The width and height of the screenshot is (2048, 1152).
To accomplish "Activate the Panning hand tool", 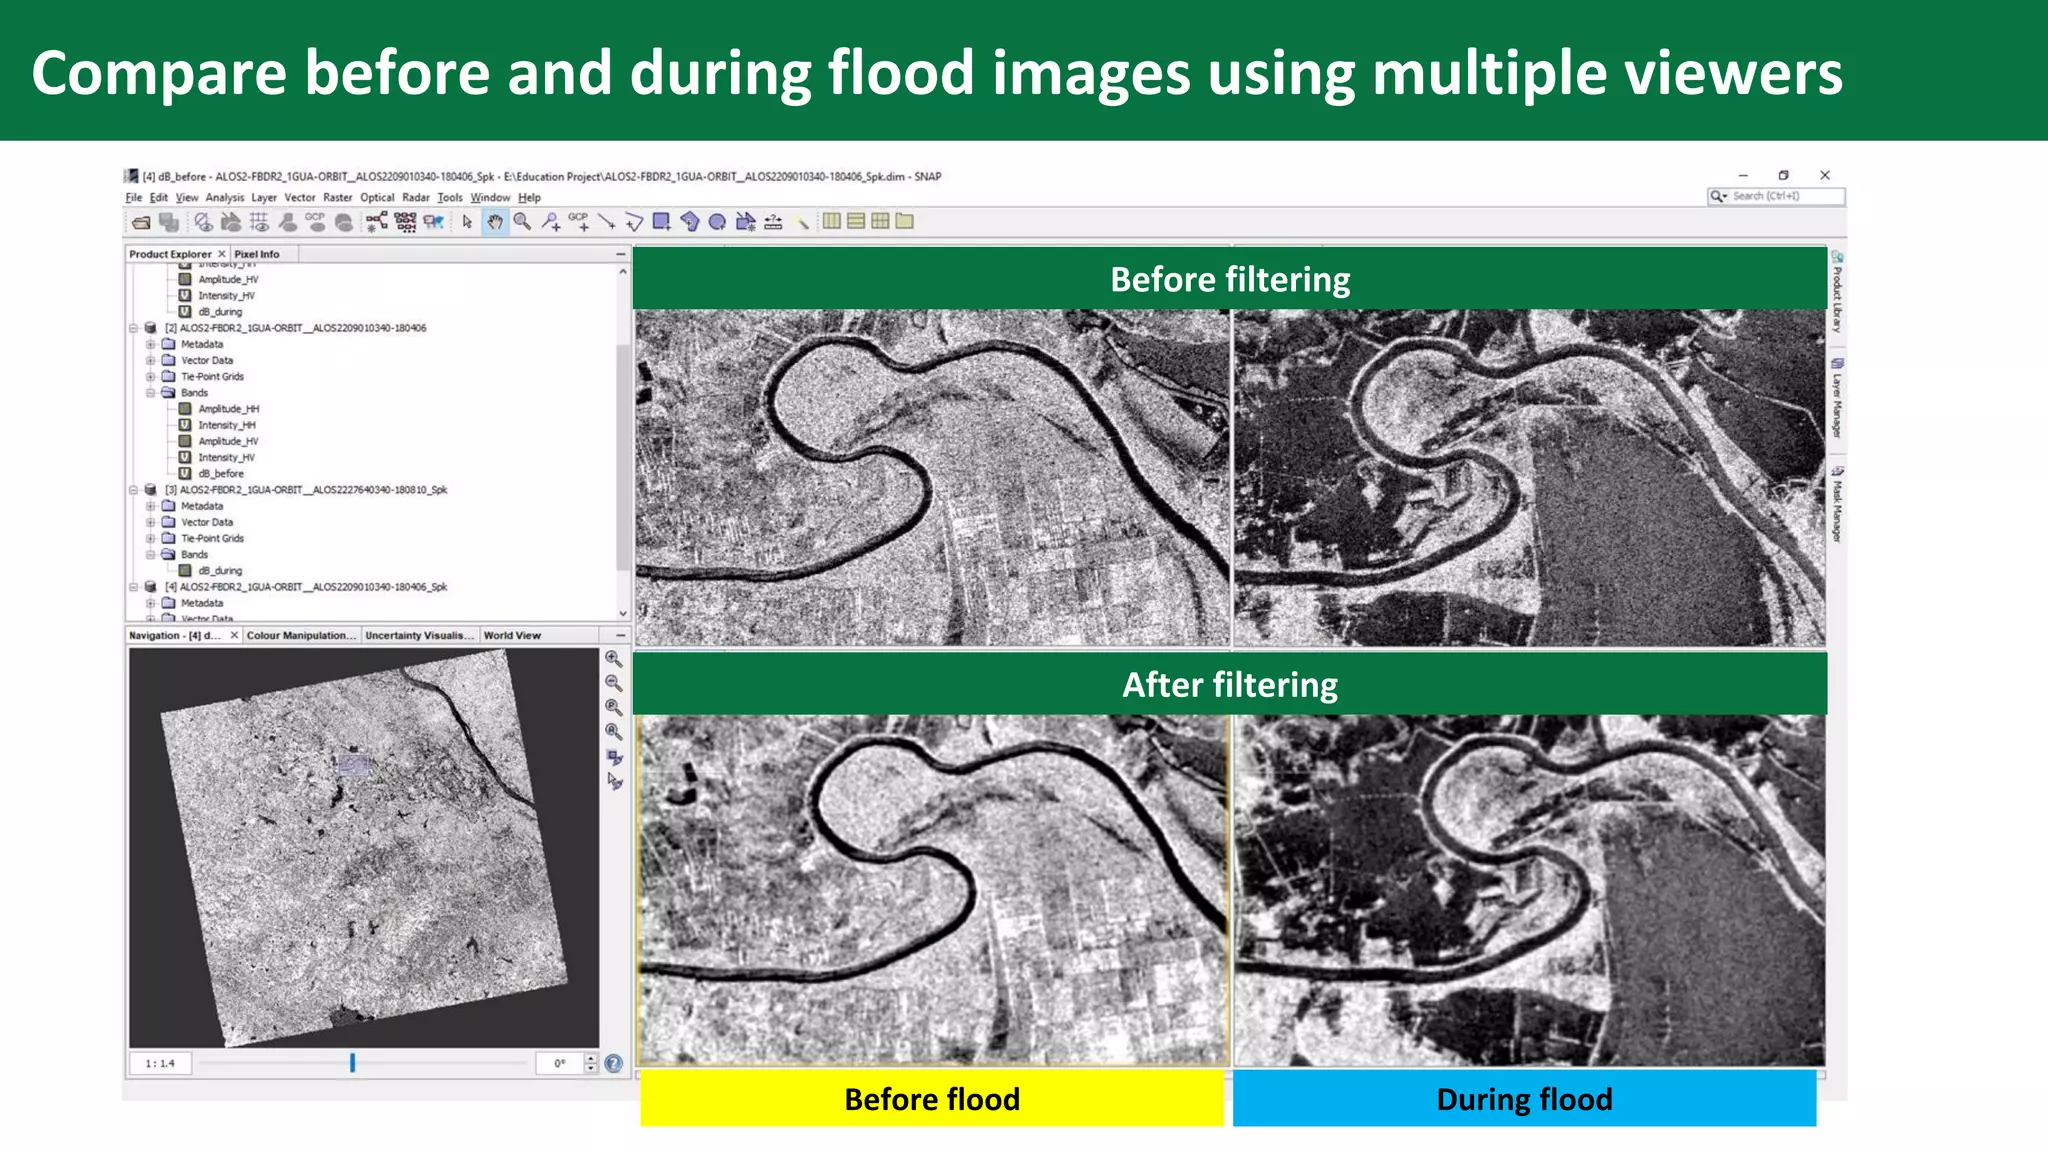I will [x=495, y=222].
